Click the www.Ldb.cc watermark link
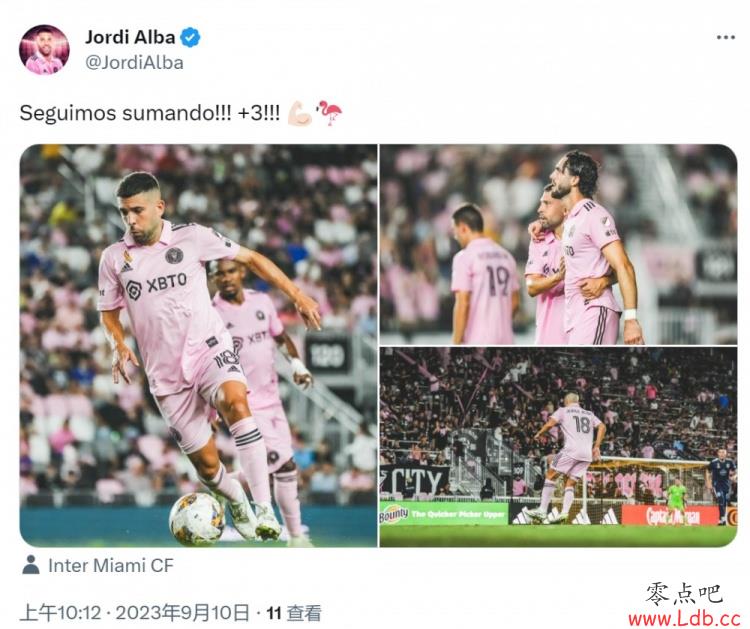The height and width of the screenshot is (629, 750). 685,619
